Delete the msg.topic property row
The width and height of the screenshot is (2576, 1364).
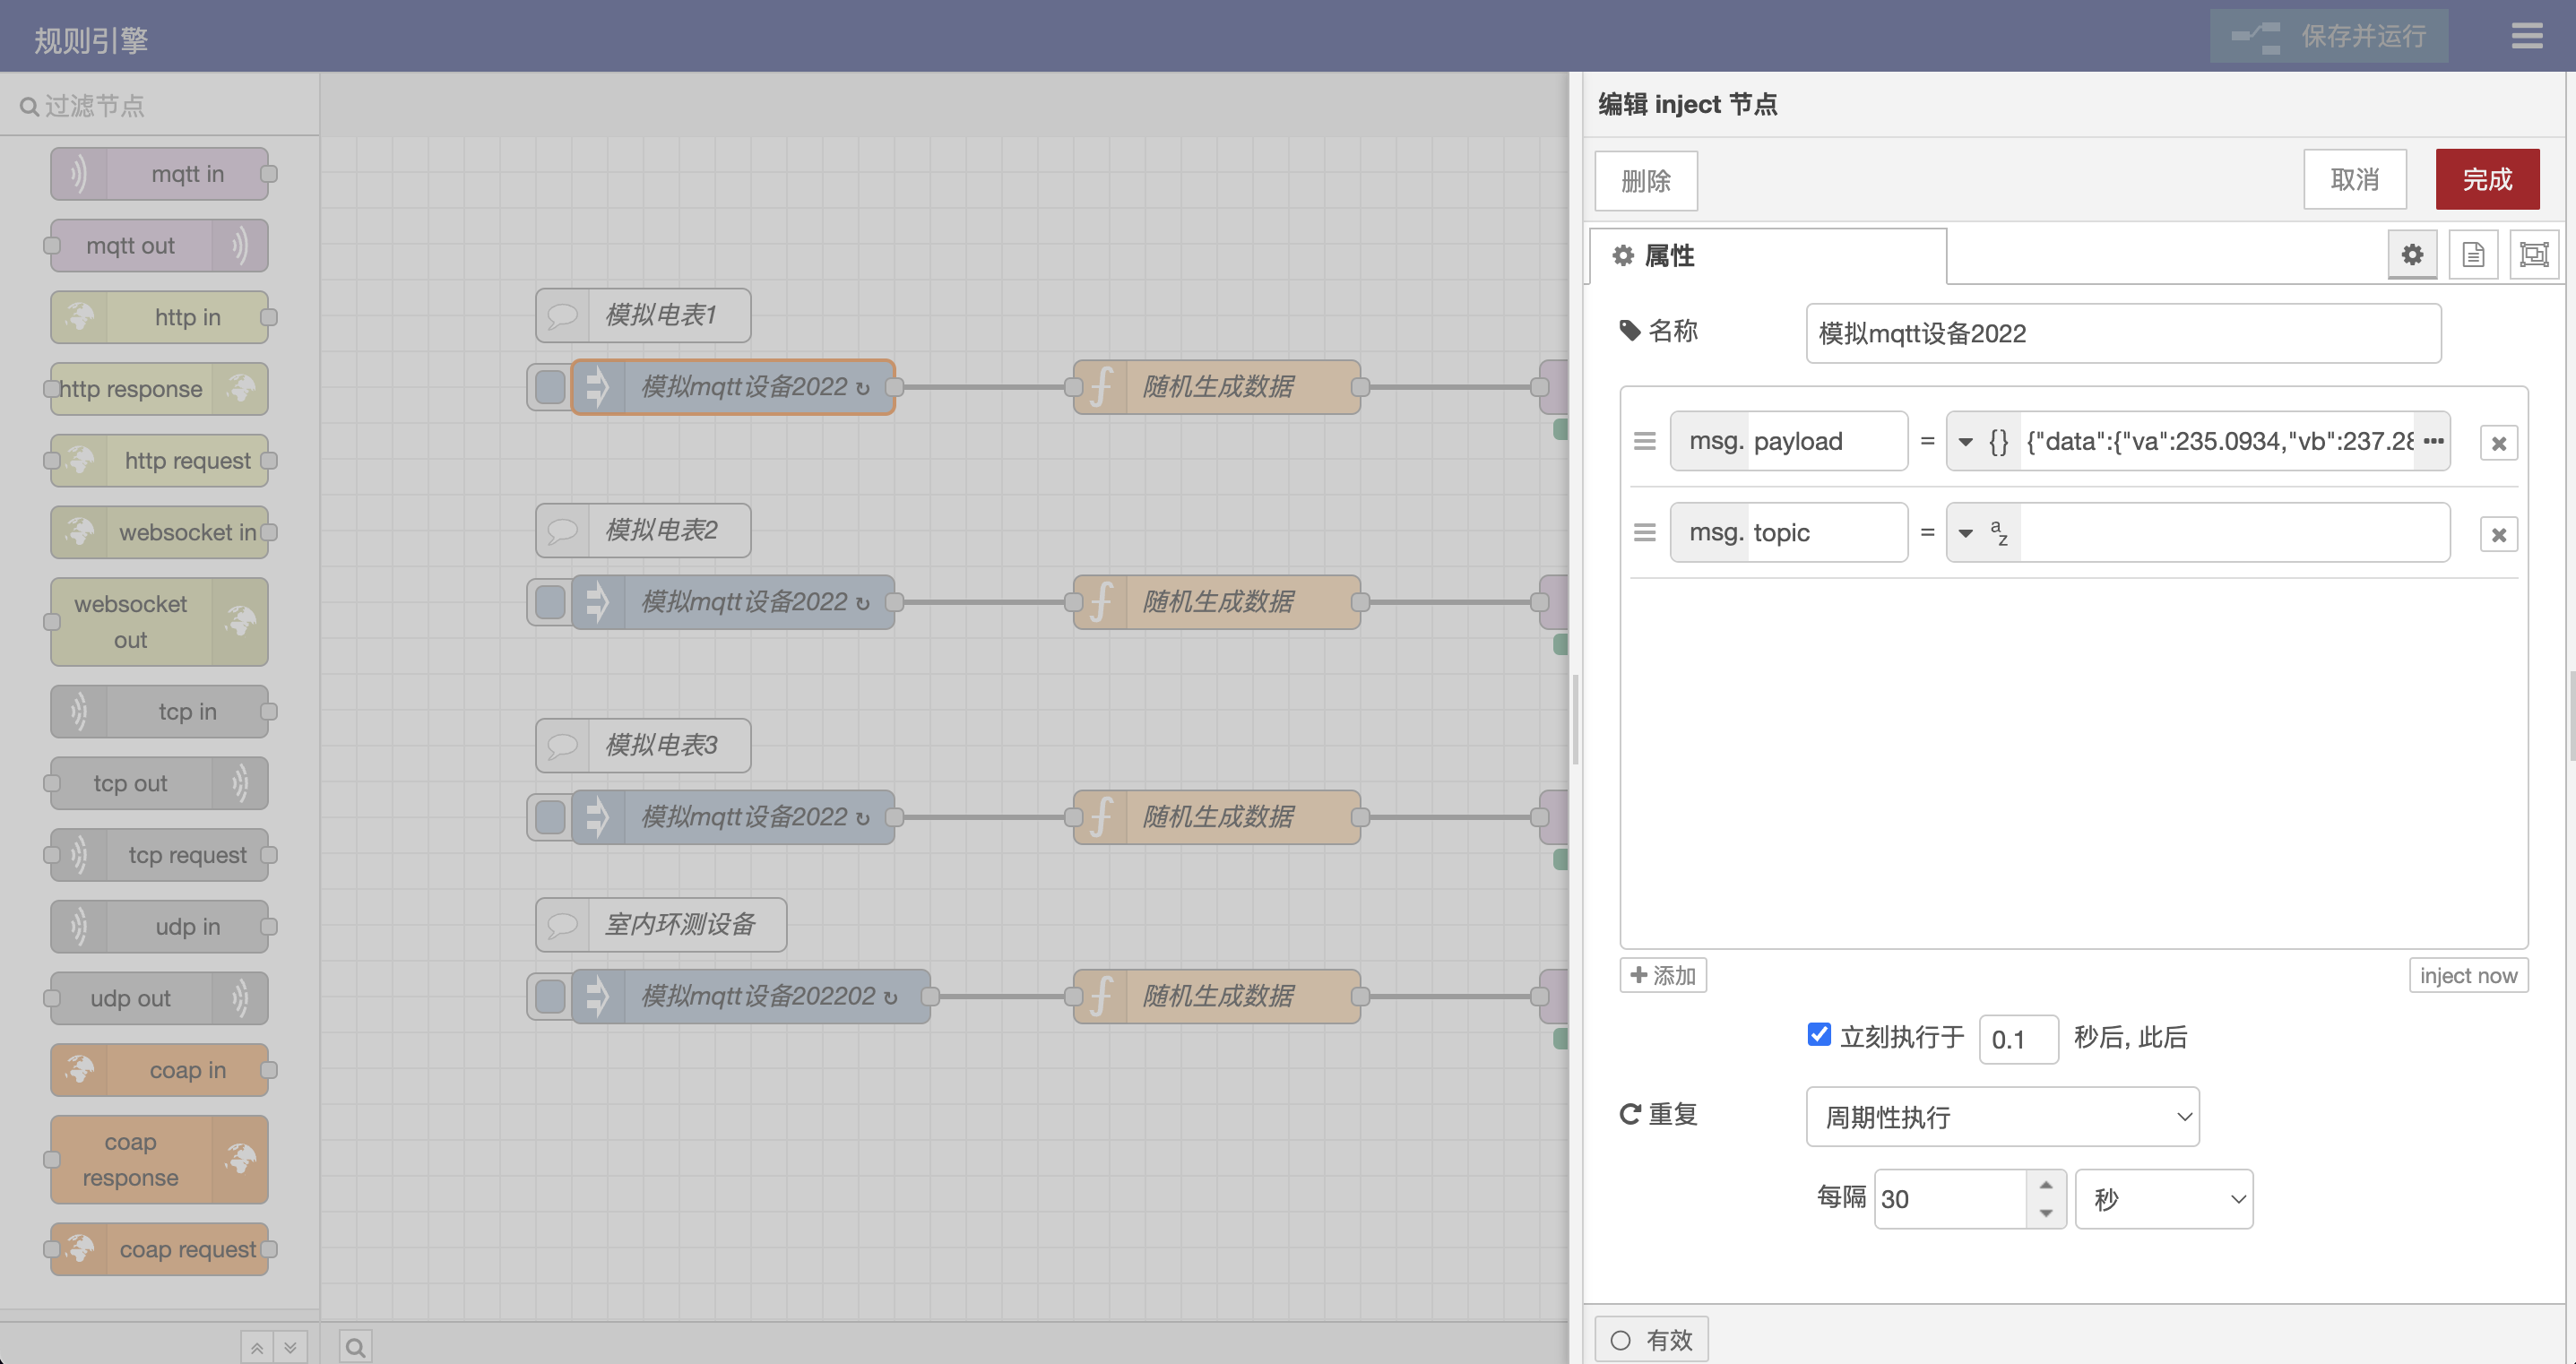point(2498,534)
